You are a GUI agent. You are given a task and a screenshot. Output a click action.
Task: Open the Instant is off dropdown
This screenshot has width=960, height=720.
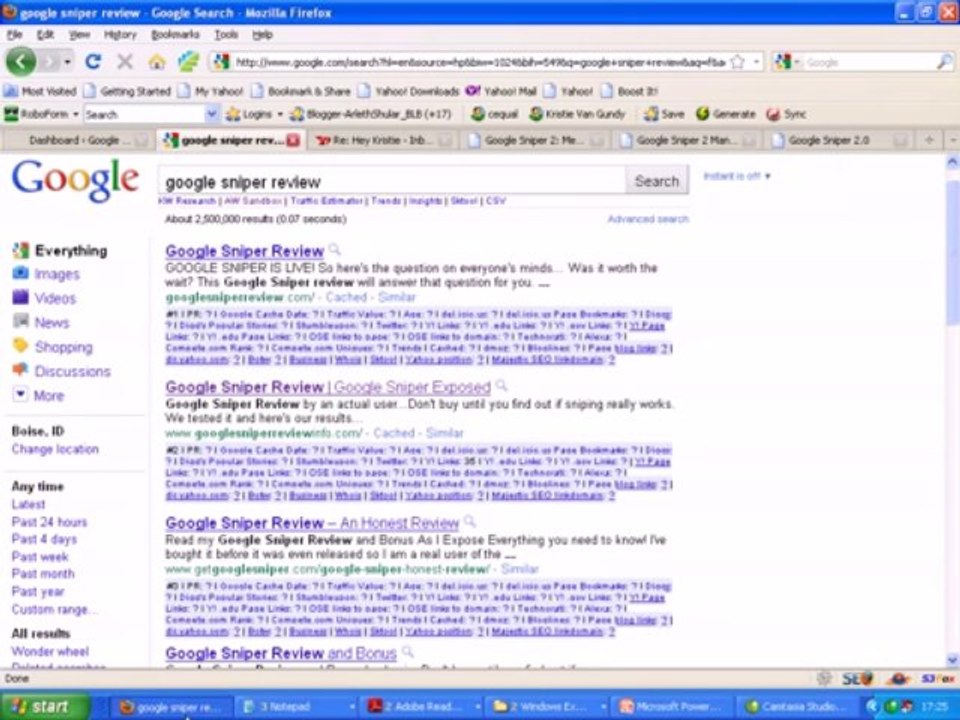[x=737, y=176]
